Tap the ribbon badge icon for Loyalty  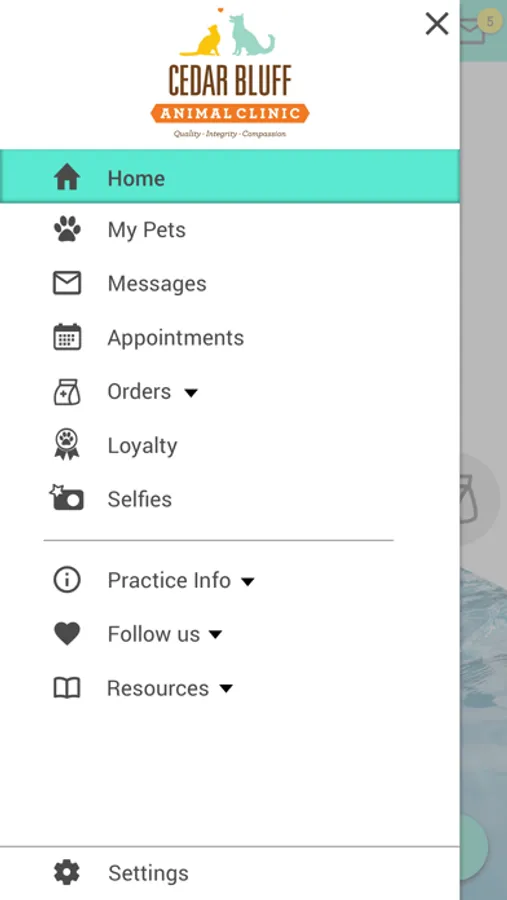coord(67,444)
